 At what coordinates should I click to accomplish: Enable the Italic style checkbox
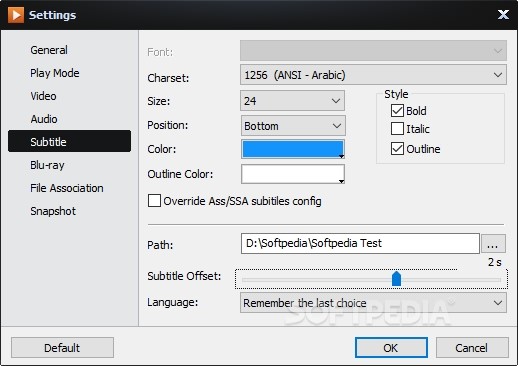(397, 129)
